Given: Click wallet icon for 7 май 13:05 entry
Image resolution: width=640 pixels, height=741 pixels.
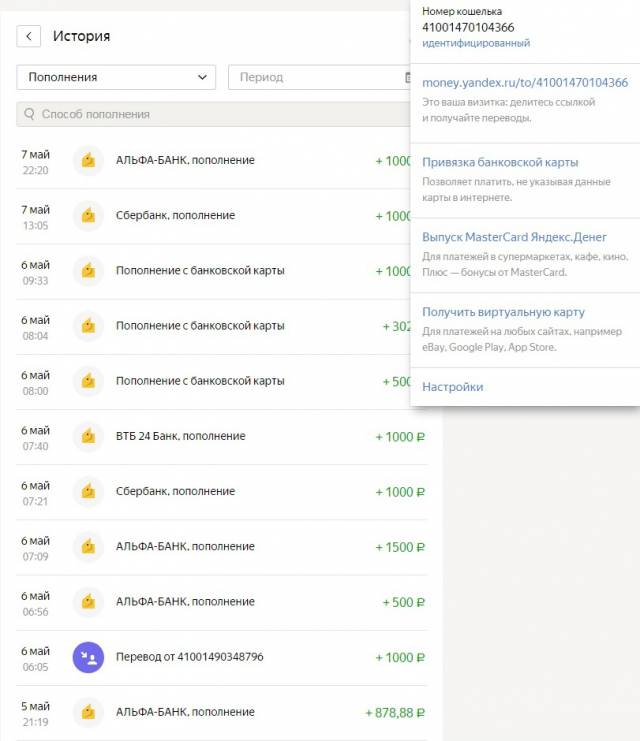Looking at the screenshot, I should tap(88, 215).
